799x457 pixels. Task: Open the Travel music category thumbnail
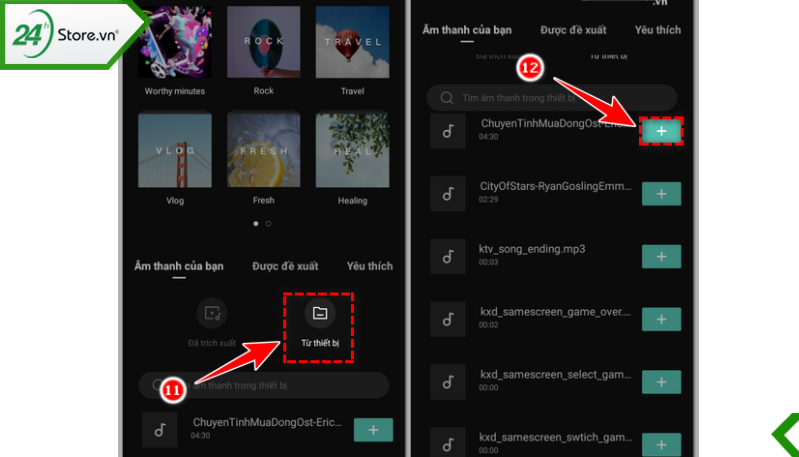(x=352, y=42)
